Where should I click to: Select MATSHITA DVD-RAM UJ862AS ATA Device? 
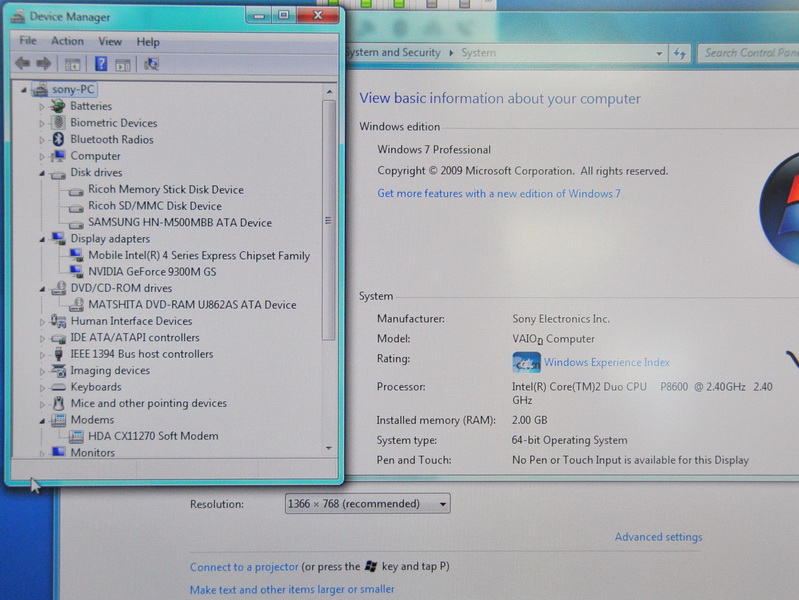192,305
